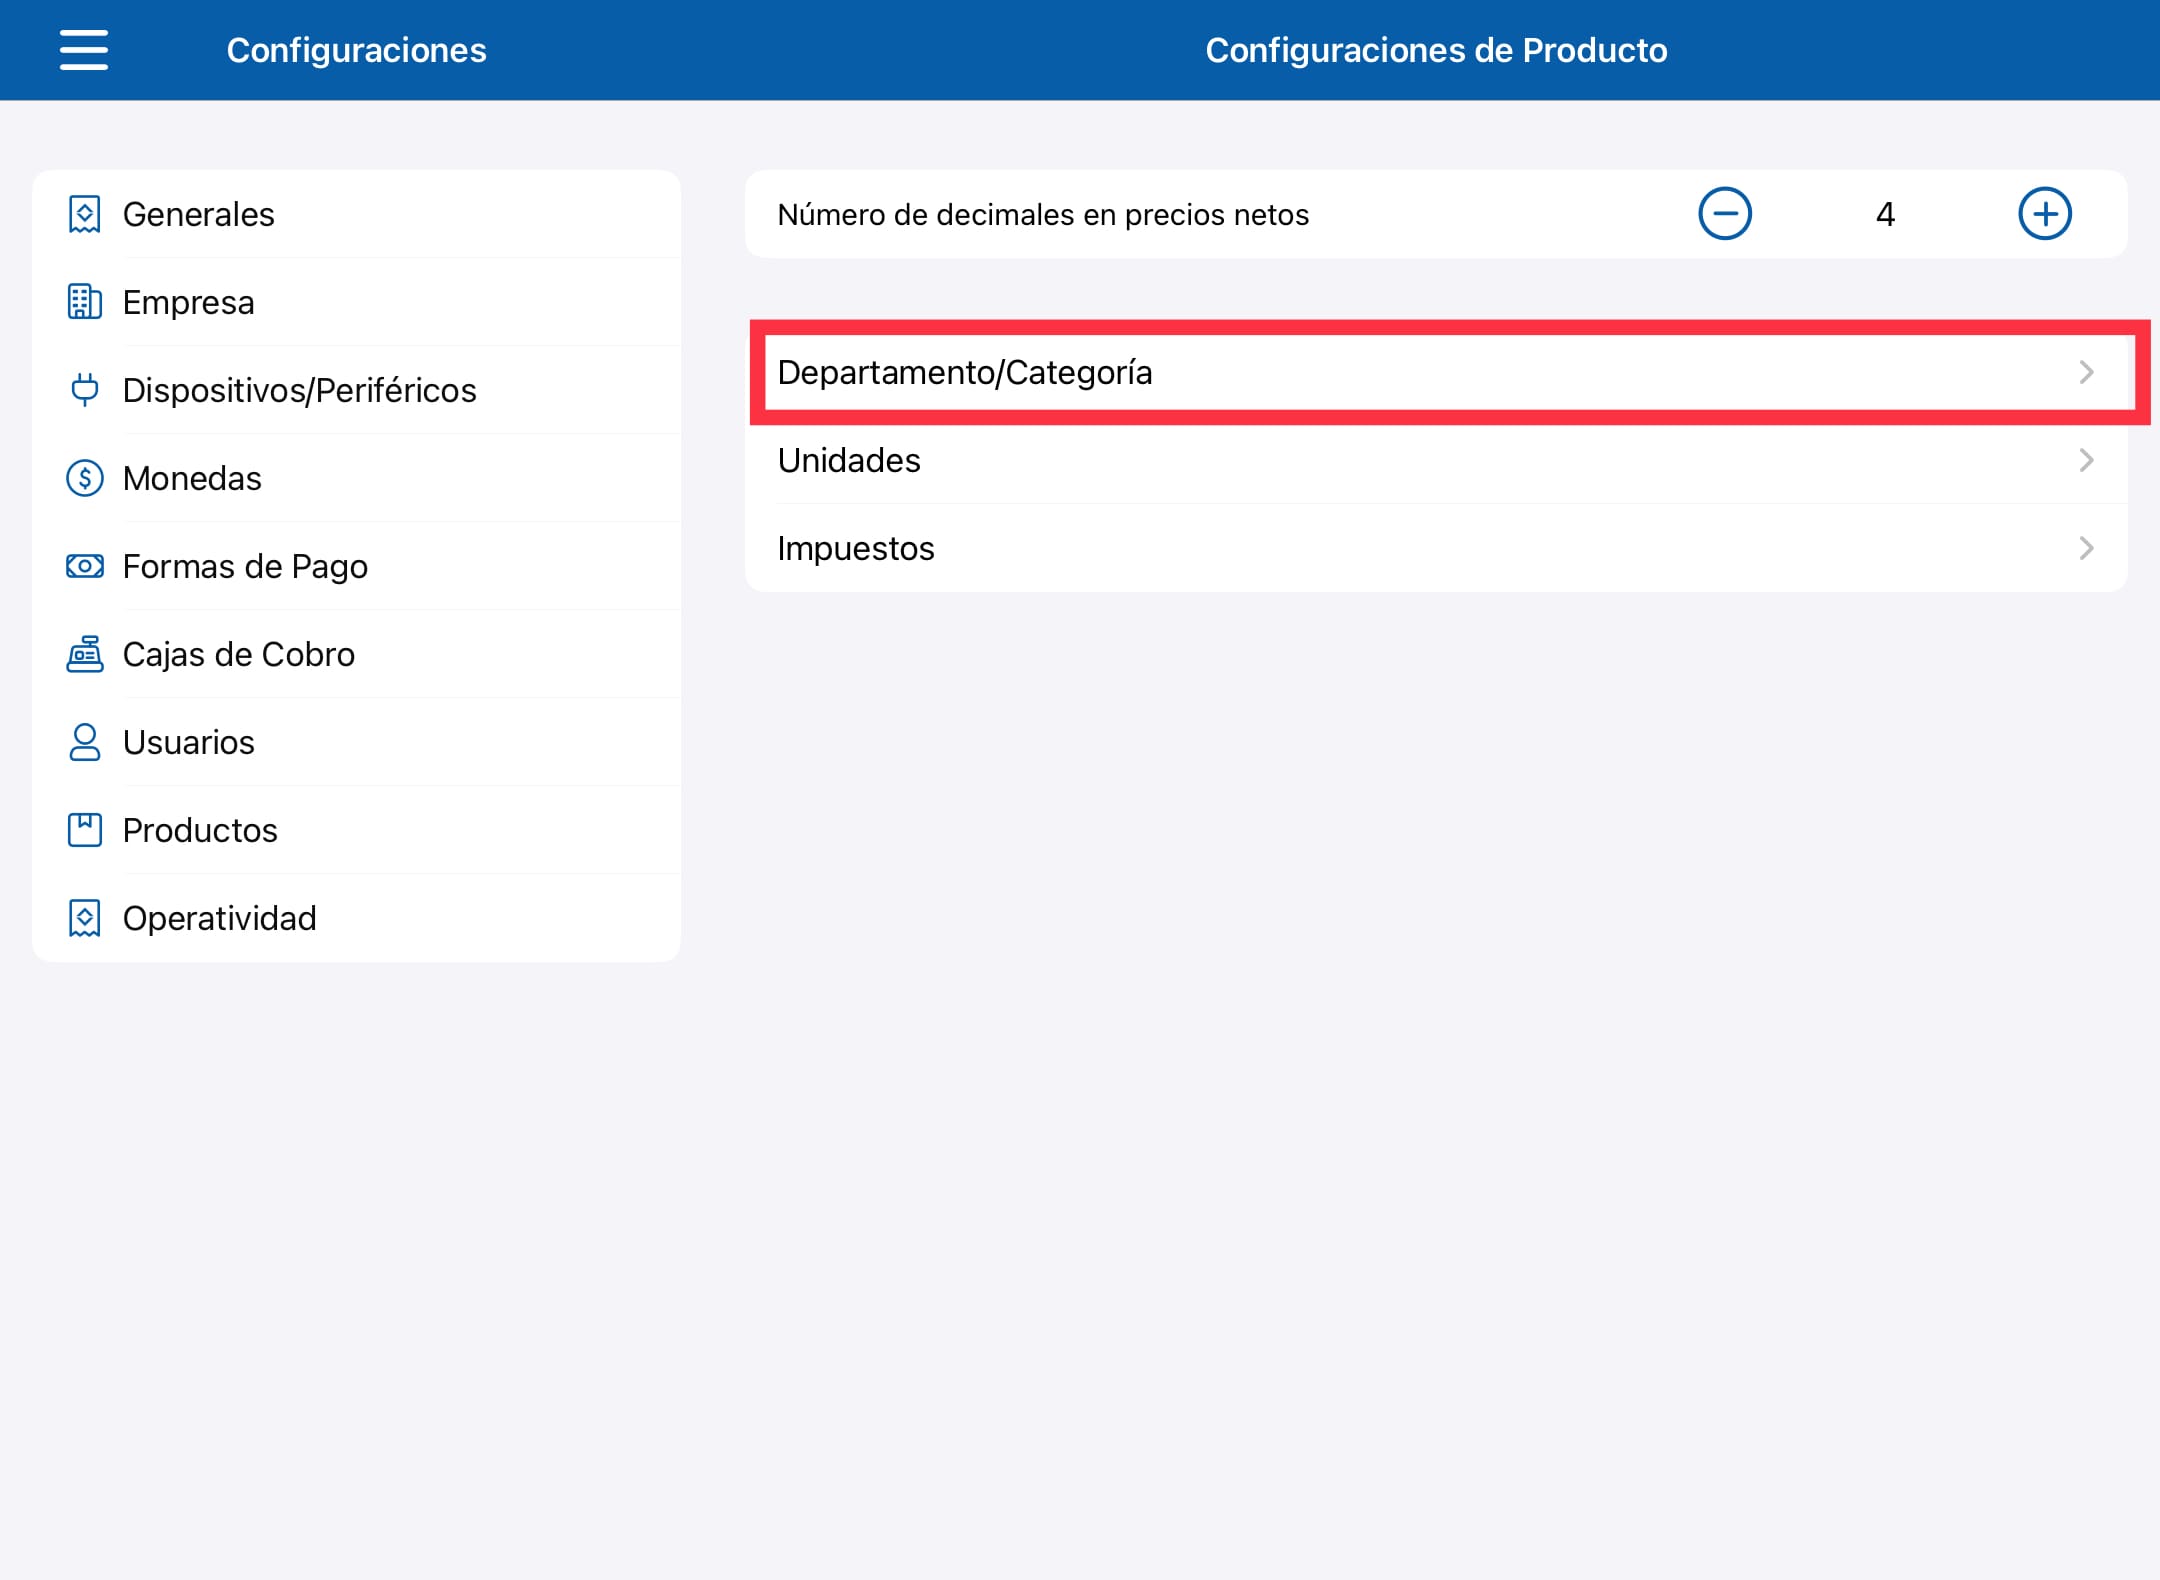This screenshot has width=2160, height=1580.
Task: Select Generales in the sidebar
Action: (357, 214)
